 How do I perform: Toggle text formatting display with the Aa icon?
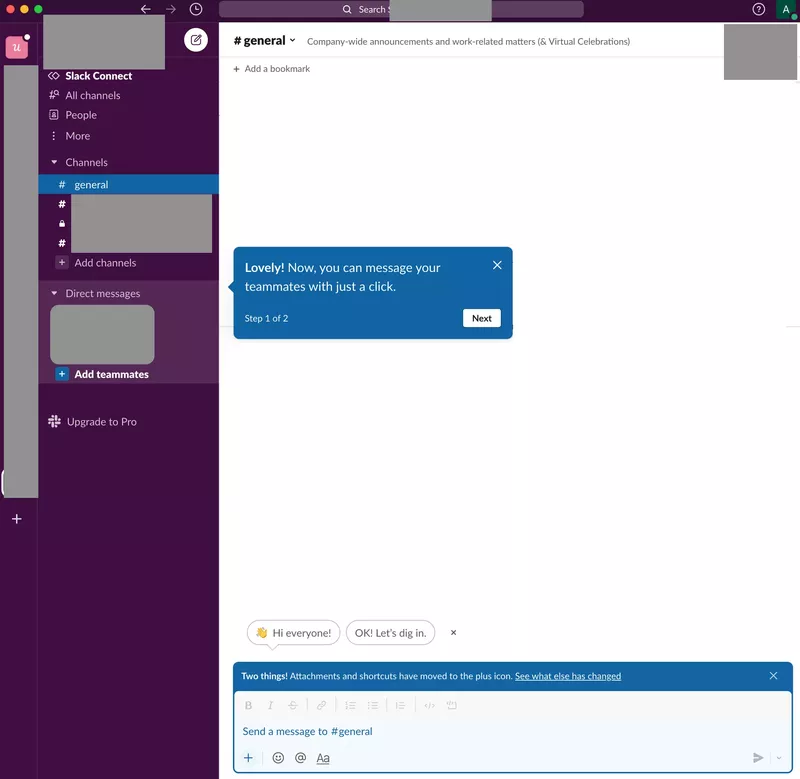coord(322,758)
